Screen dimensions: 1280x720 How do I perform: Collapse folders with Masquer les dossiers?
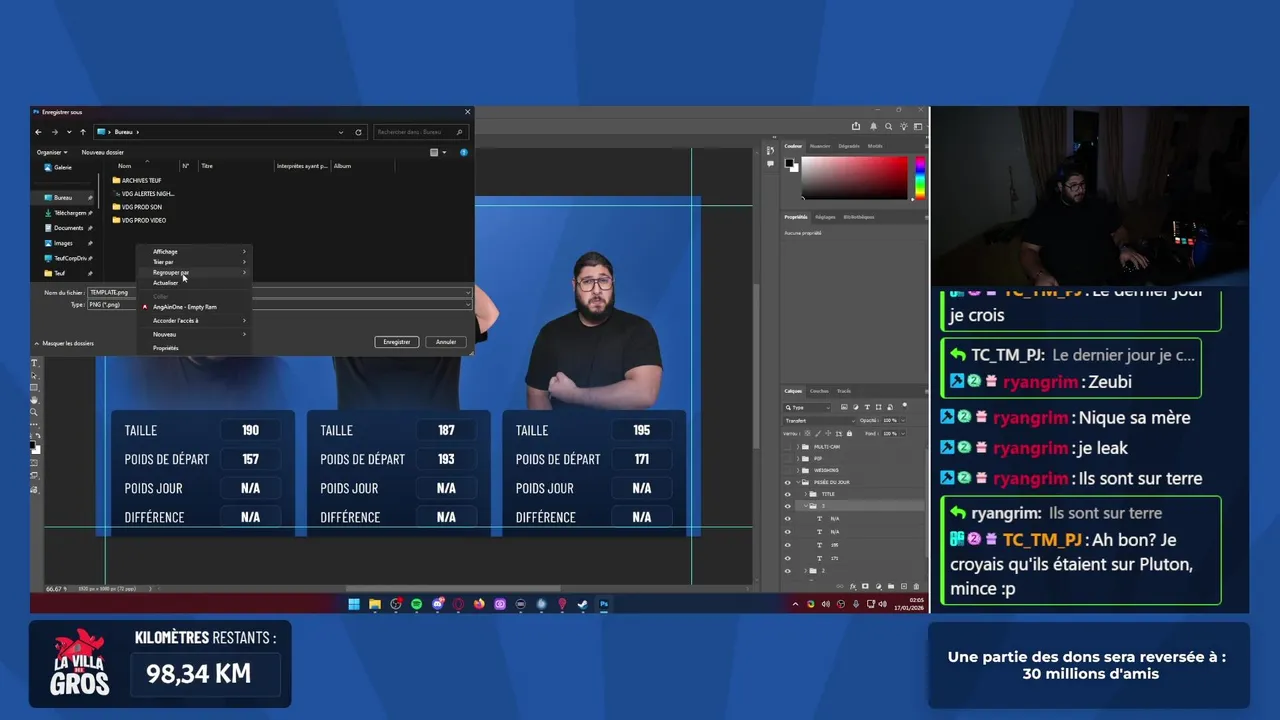click(x=64, y=343)
